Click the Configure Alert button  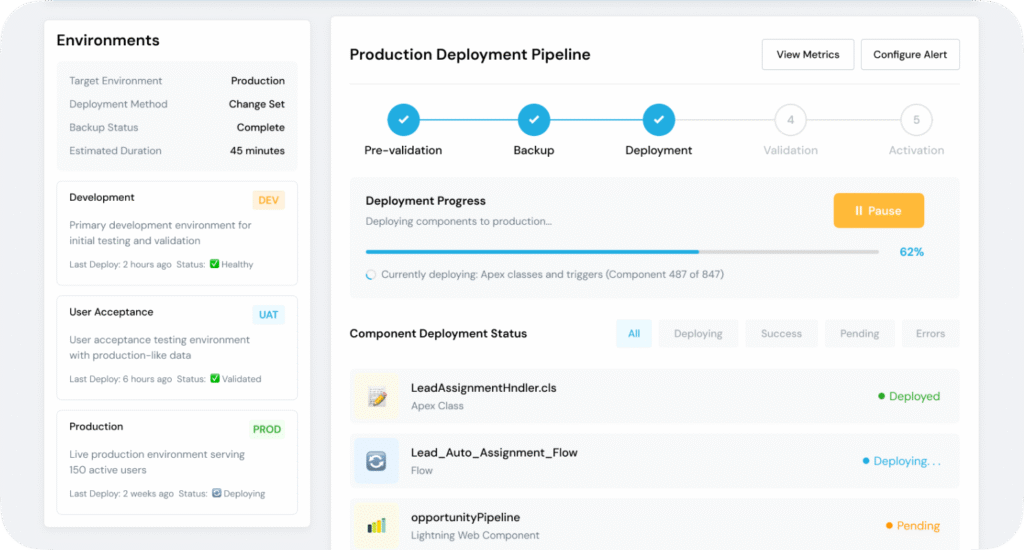tap(910, 55)
